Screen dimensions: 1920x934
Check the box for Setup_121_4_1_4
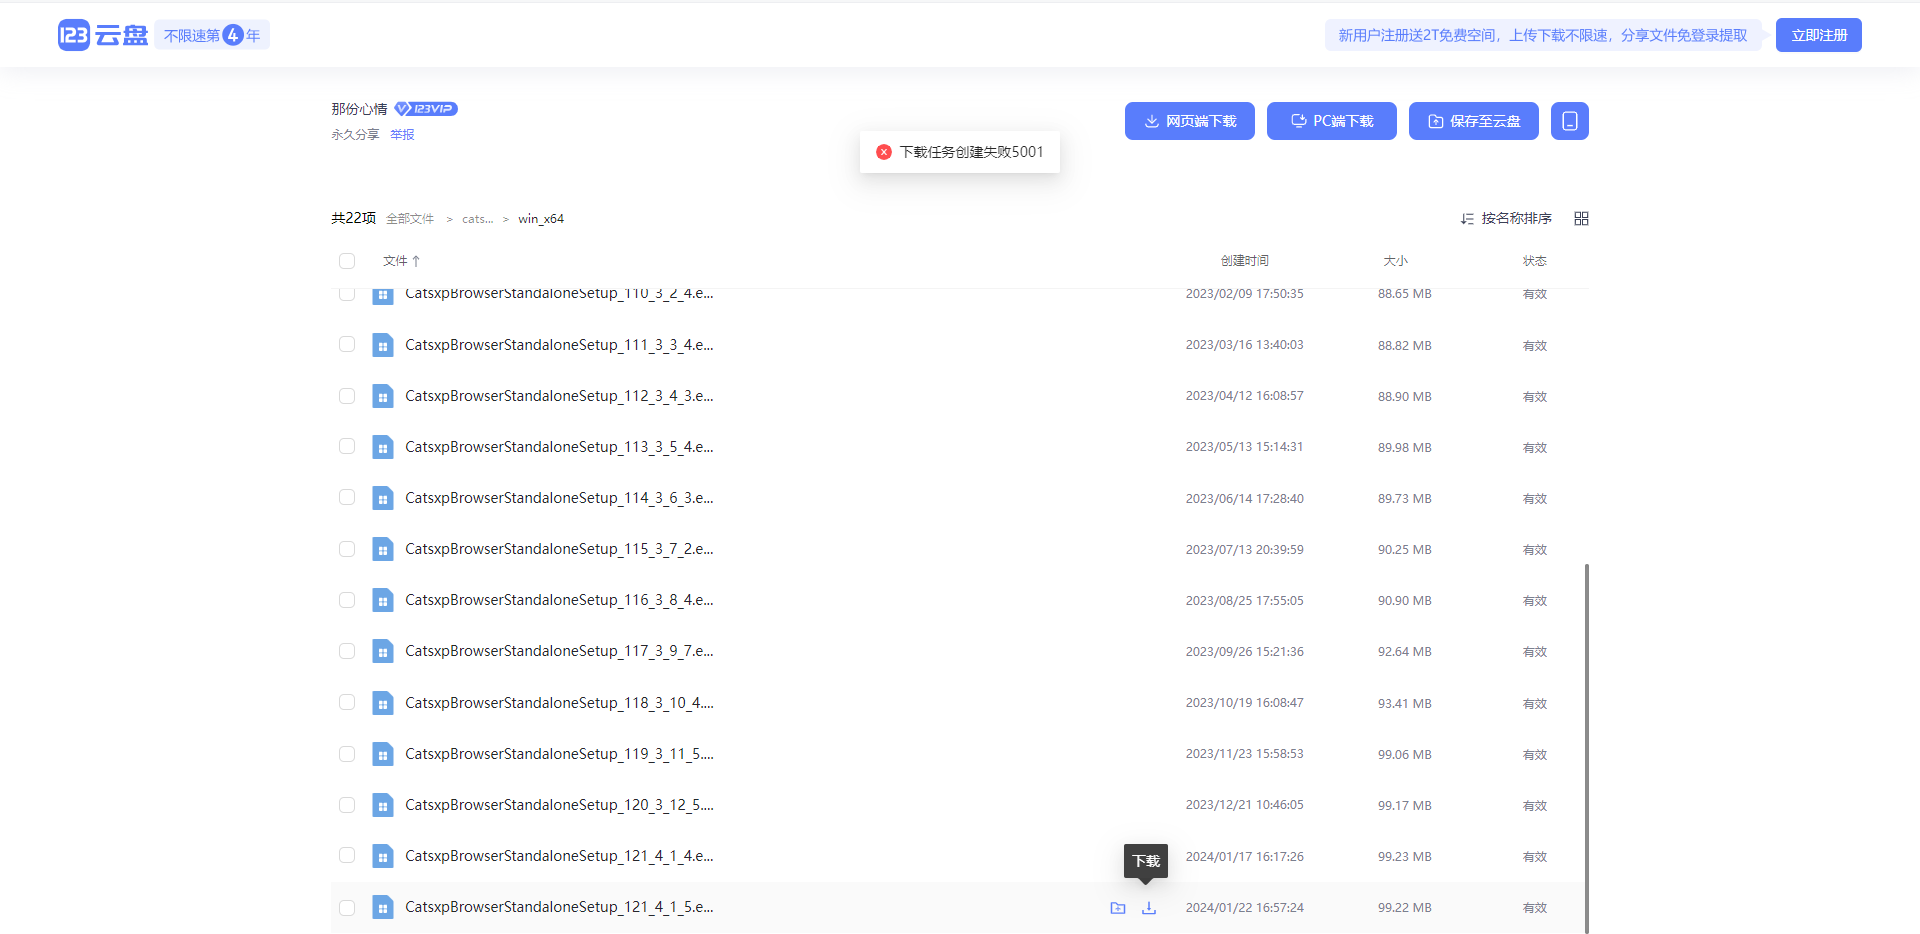pyautogui.click(x=347, y=855)
